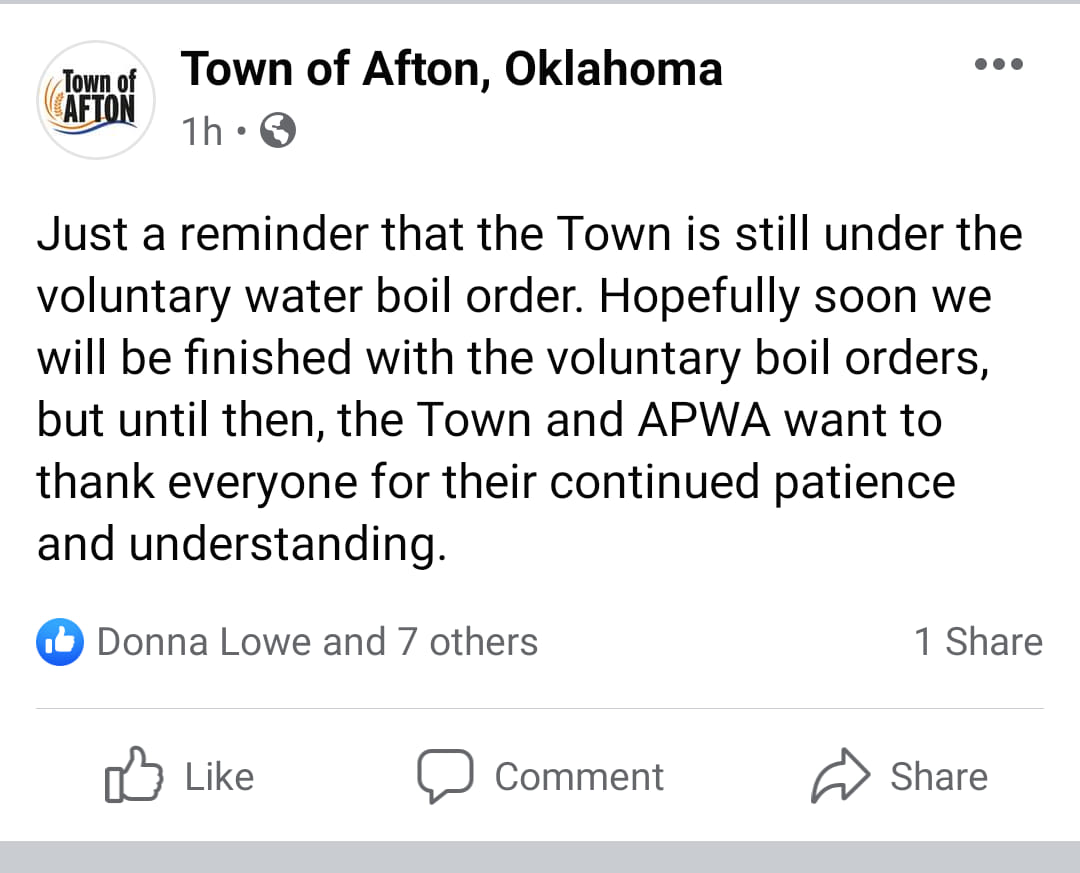The image size is (1080, 873).
Task: Toggle the Like label on this post
Action: coord(219,777)
